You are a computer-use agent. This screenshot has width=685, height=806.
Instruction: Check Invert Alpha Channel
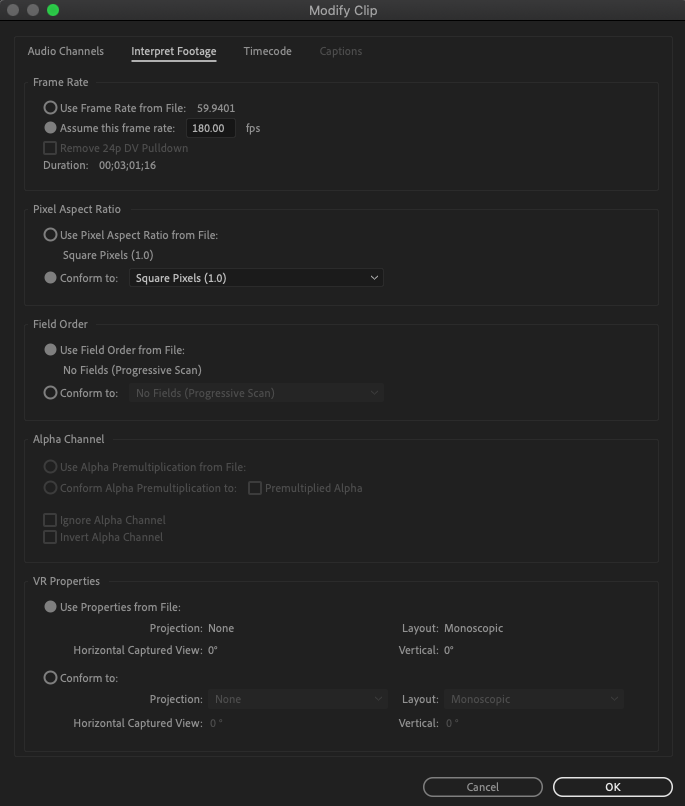point(49,536)
